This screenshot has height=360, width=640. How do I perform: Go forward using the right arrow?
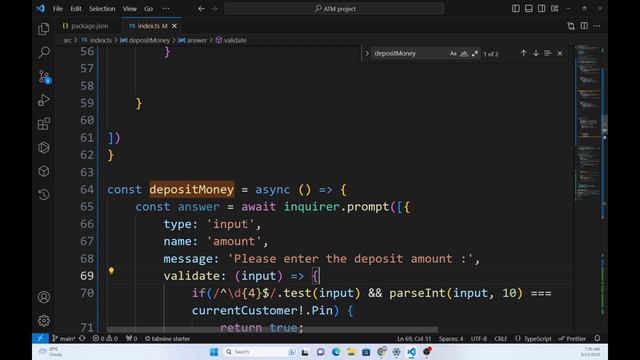pyautogui.click(x=215, y=9)
